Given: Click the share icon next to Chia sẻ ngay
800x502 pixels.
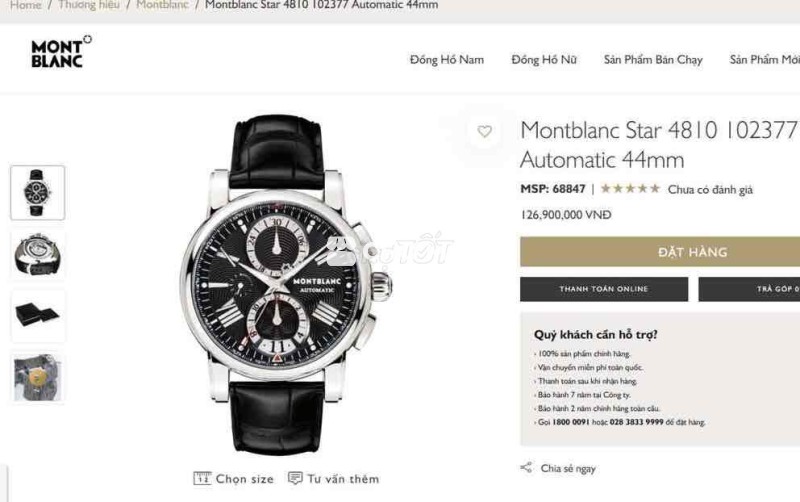Looking at the screenshot, I should (x=526, y=467).
